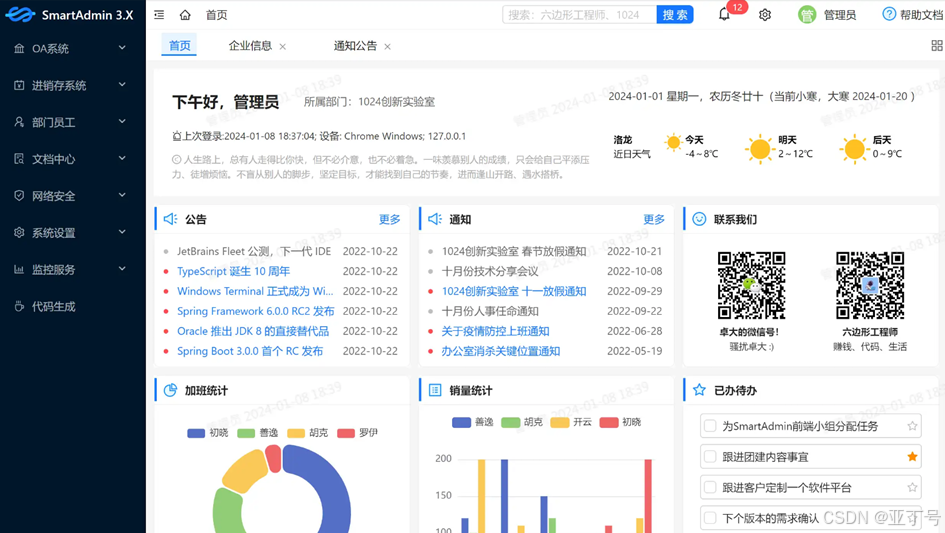The width and height of the screenshot is (945, 533).
Task: Click the 首页 breadcrumb text
Action: tap(216, 15)
